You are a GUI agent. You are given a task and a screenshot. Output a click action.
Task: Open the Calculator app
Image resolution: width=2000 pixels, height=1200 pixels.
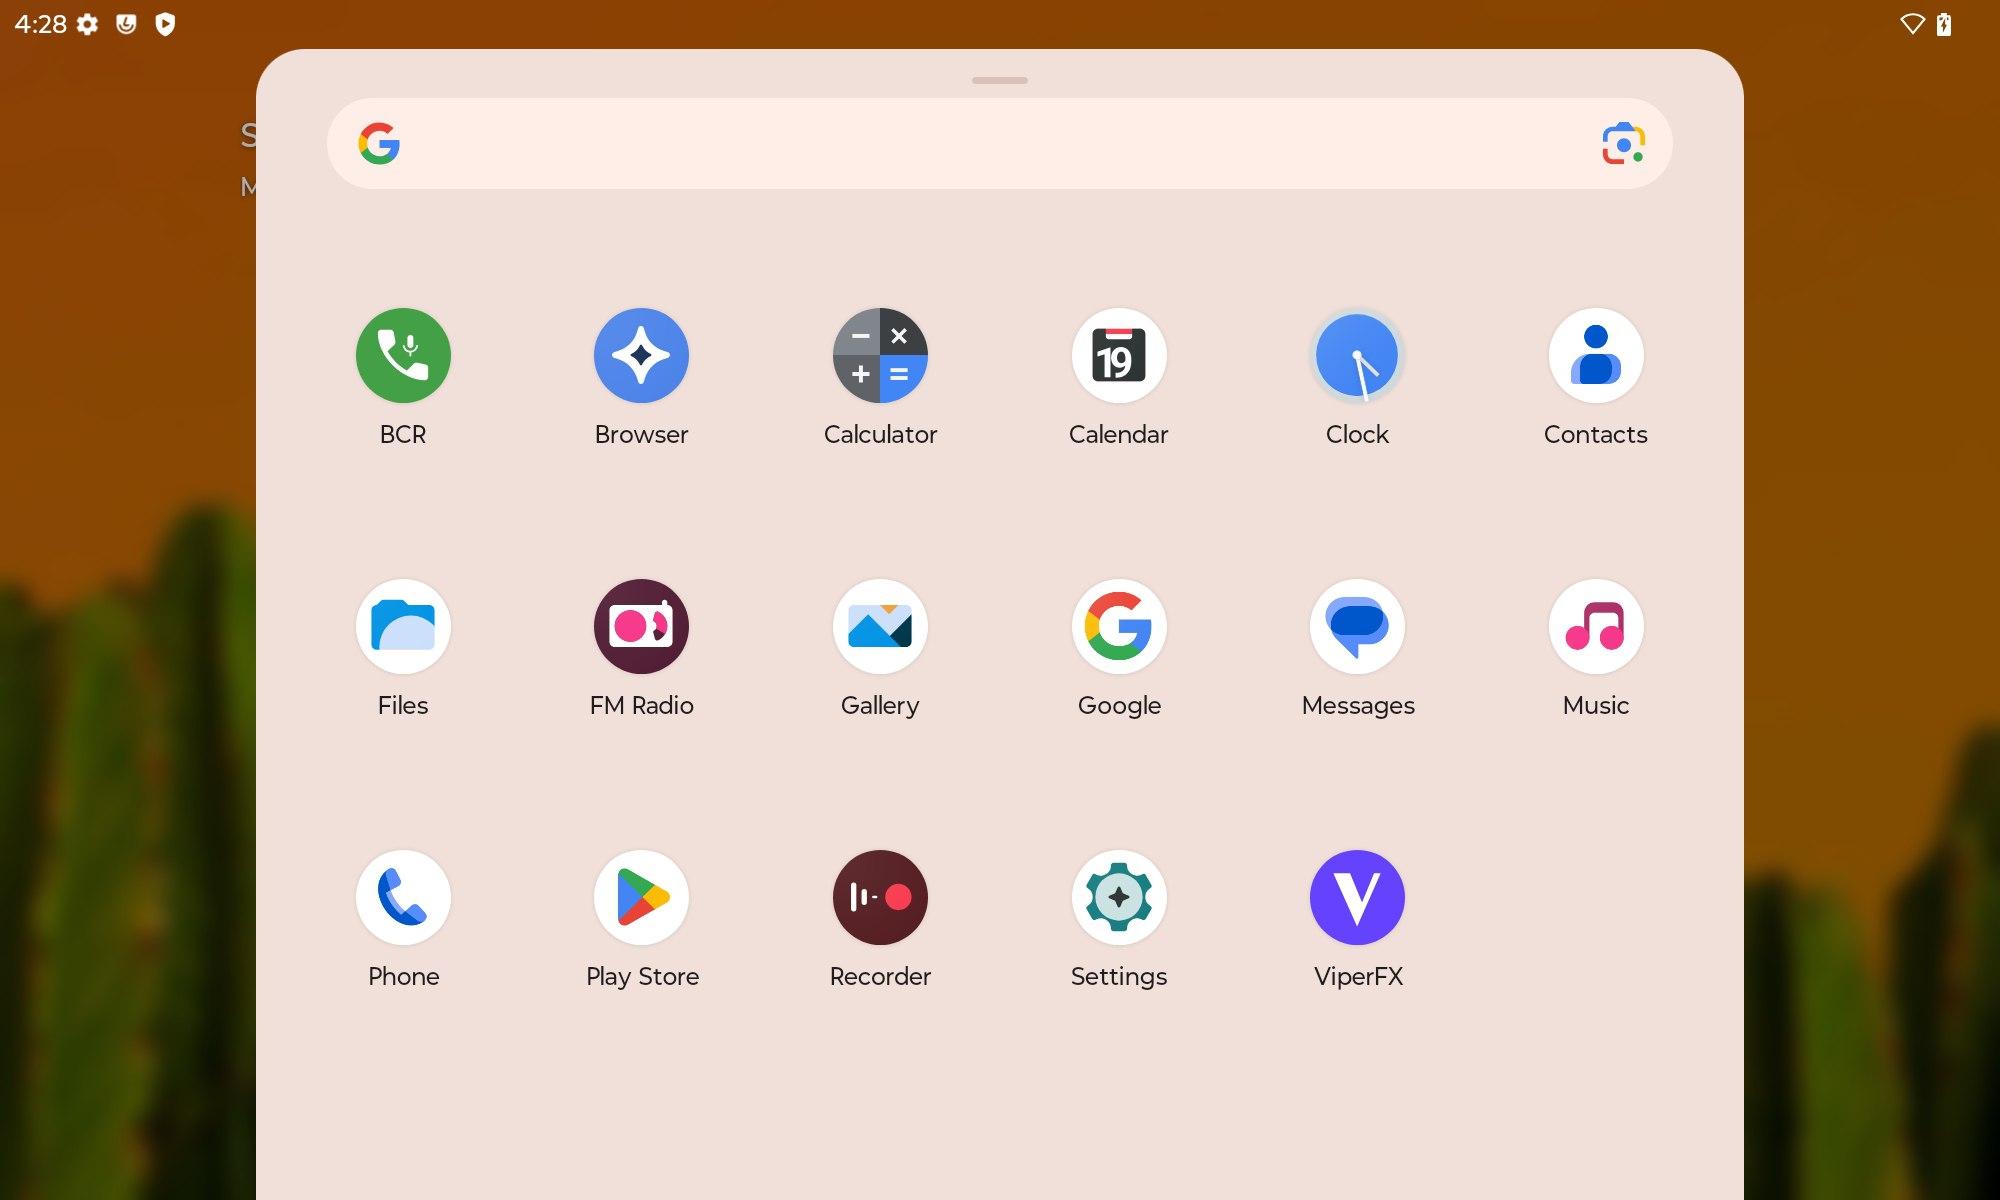(x=880, y=356)
